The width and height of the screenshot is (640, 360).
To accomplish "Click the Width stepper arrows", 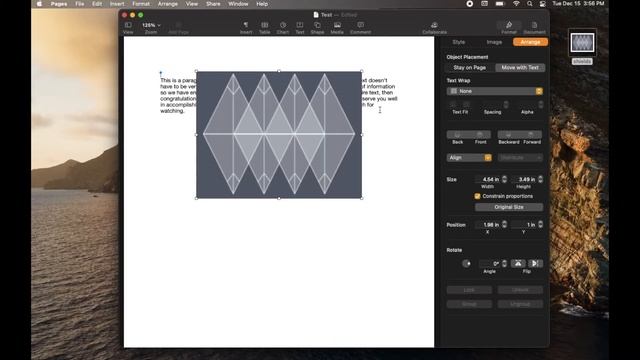I will coord(504,179).
